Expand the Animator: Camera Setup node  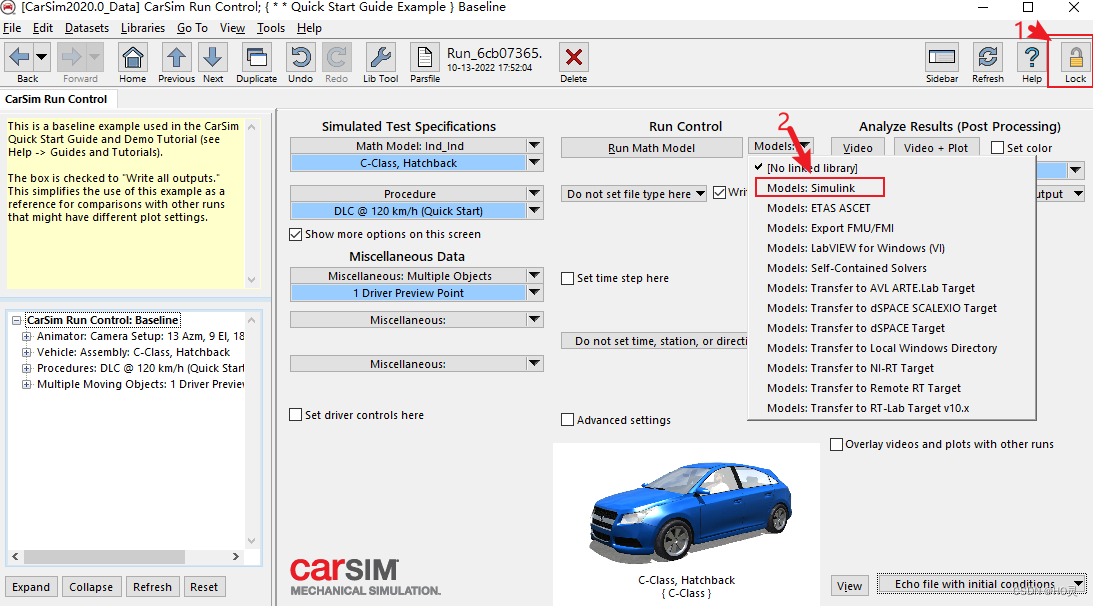pyautogui.click(x=26, y=336)
